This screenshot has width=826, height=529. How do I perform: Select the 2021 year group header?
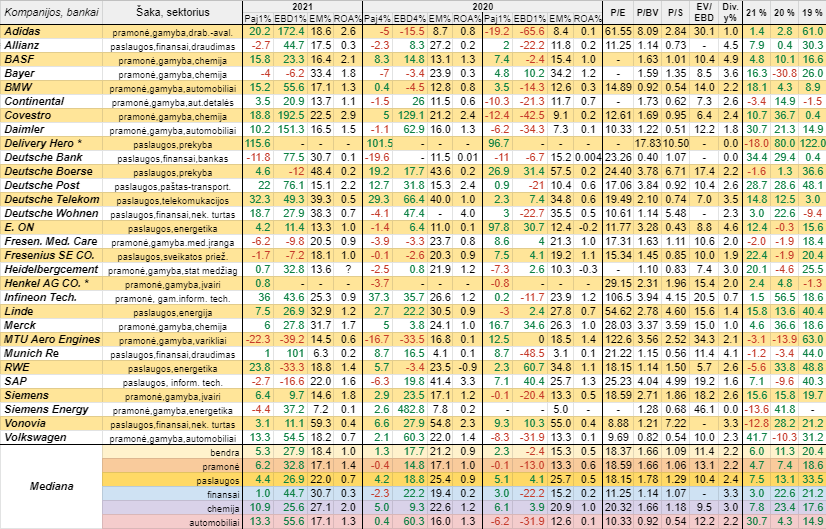[302, 6]
